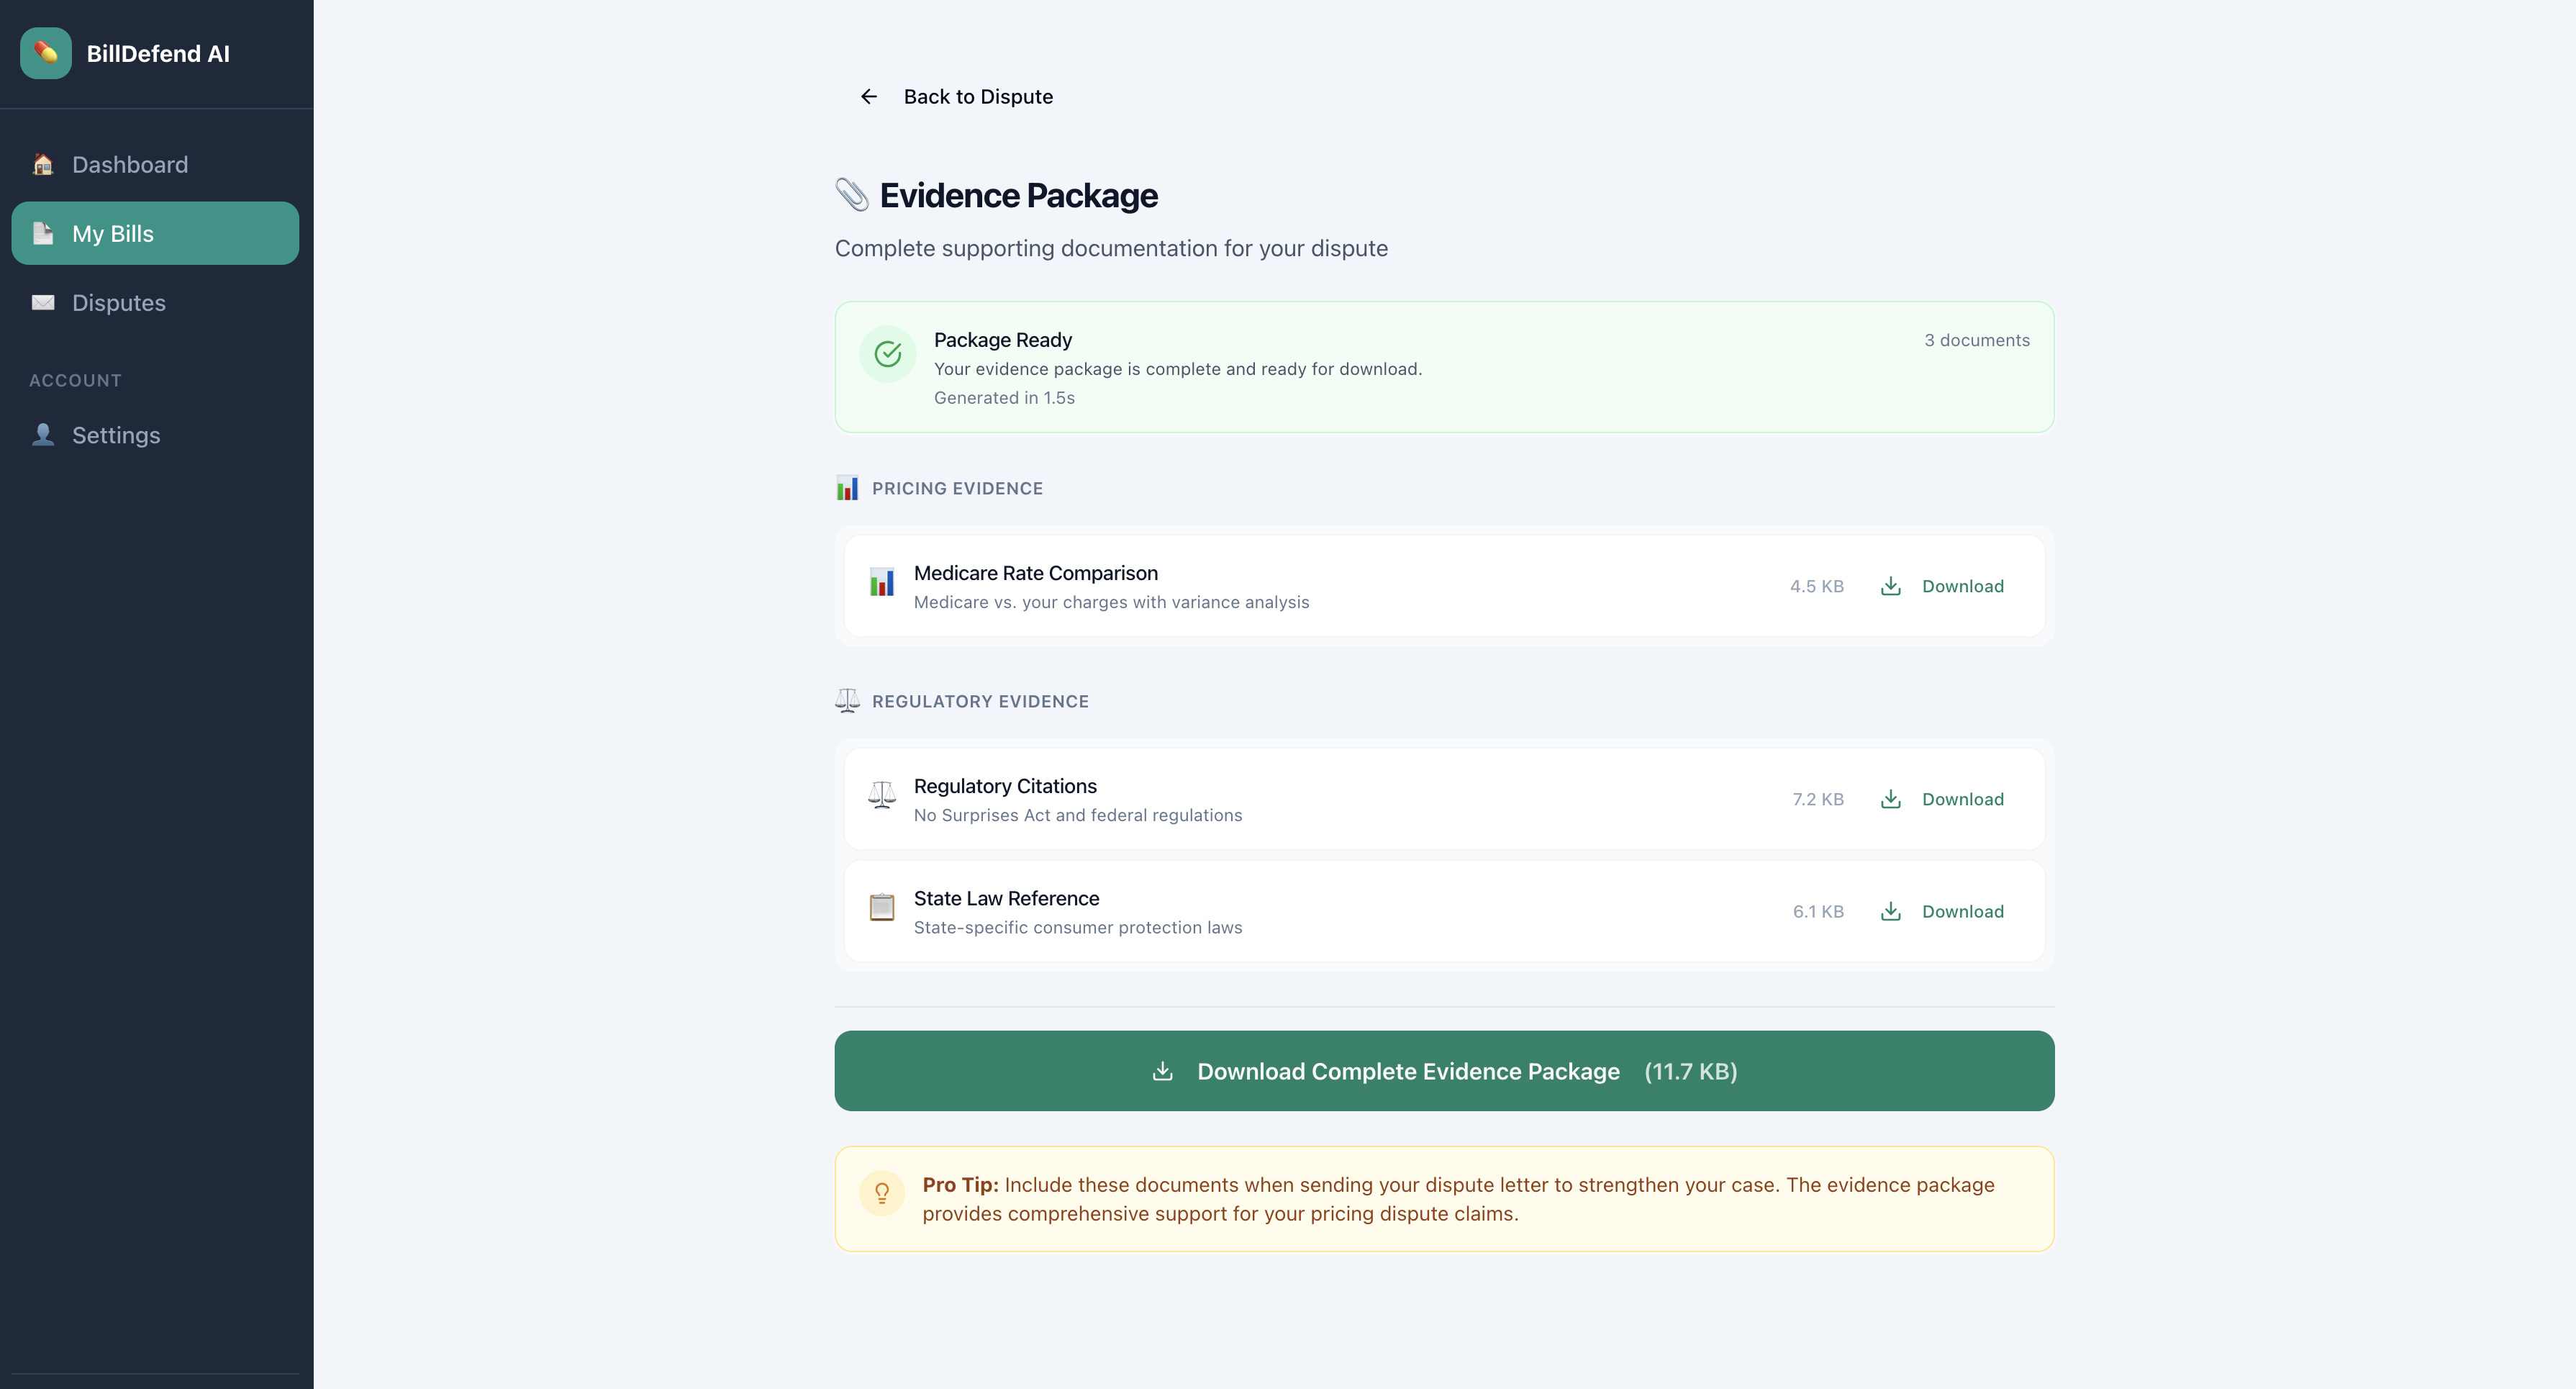
Task: Click the clipboard icon beside State Law Reference
Action: coord(883,910)
